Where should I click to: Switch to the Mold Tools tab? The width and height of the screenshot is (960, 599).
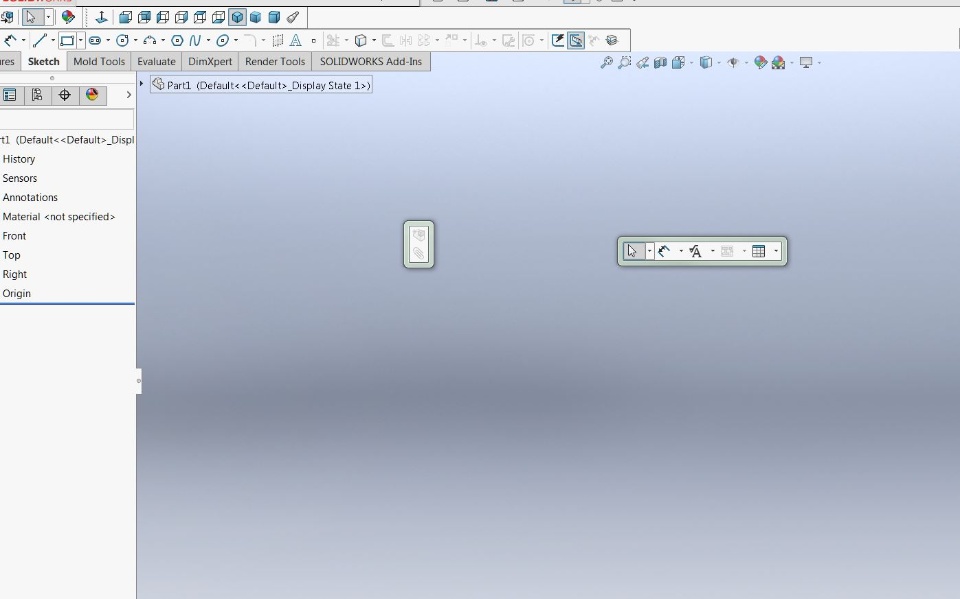click(99, 61)
